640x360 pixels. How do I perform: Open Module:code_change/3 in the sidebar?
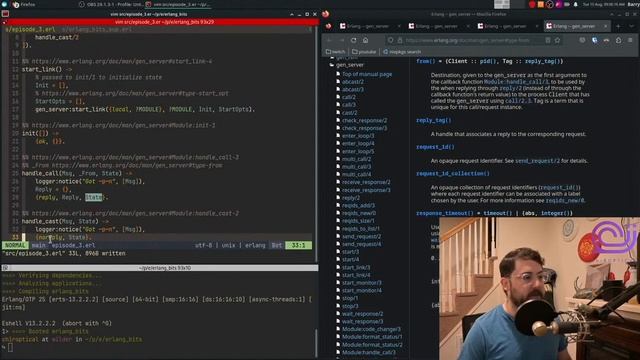click(x=371, y=329)
